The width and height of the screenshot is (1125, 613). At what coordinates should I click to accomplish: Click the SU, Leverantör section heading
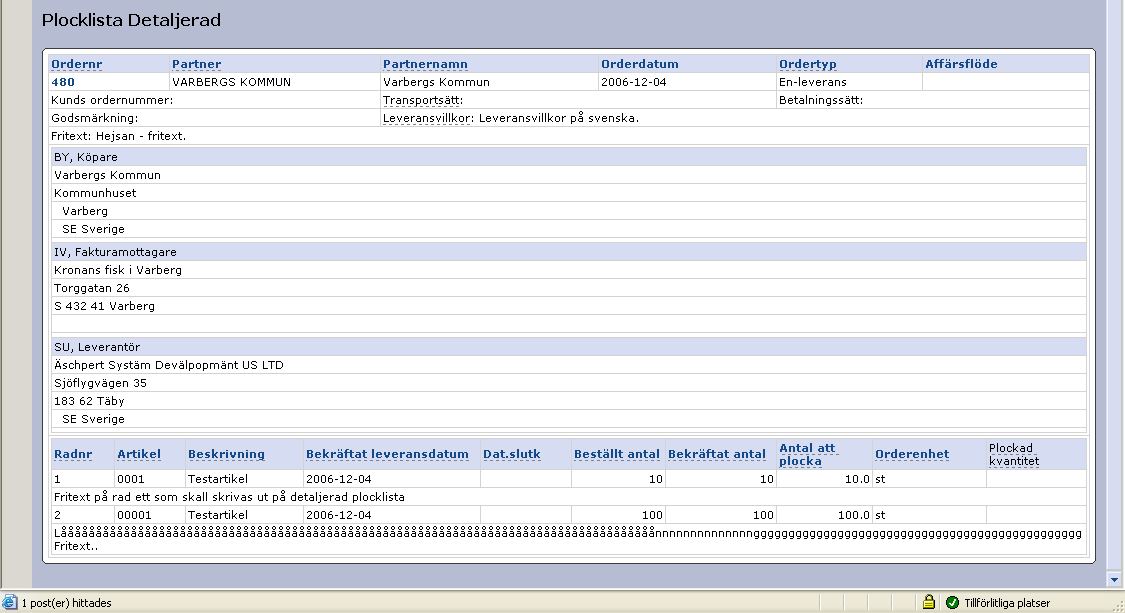tap(97, 347)
